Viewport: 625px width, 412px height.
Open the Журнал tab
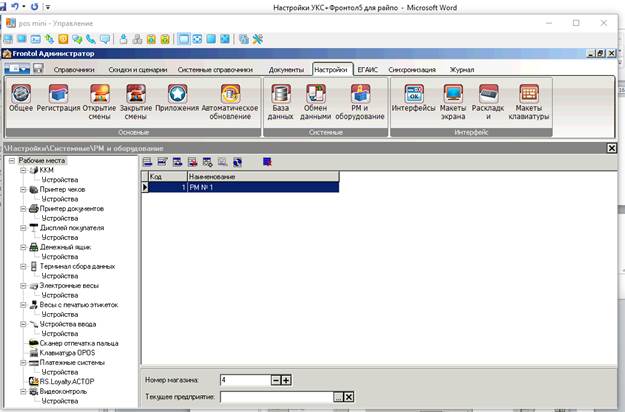(x=462, y=70)
